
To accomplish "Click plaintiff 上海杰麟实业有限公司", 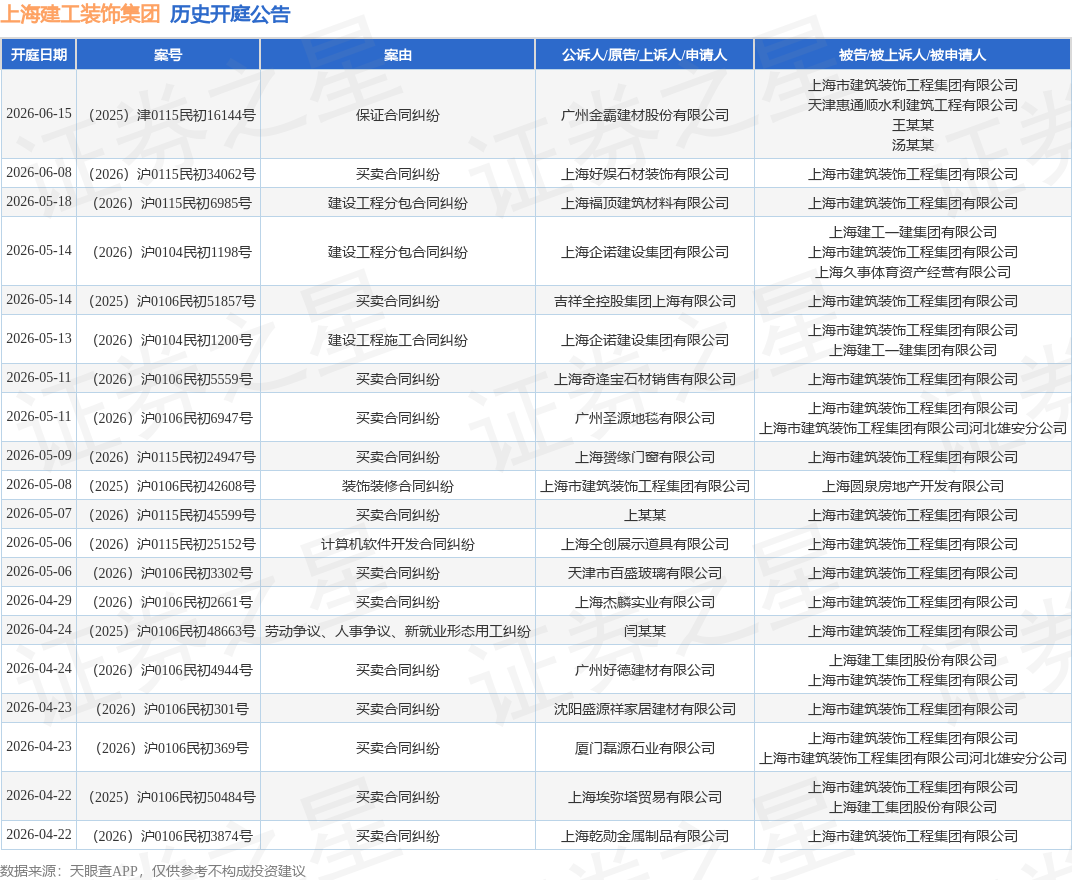I will [x=645, y=602].
